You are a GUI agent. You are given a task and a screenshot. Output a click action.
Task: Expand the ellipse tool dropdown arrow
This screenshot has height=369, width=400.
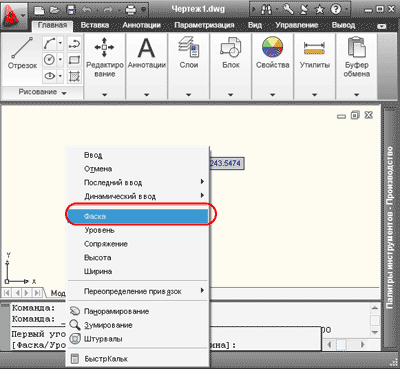click(x=60, y=76)
